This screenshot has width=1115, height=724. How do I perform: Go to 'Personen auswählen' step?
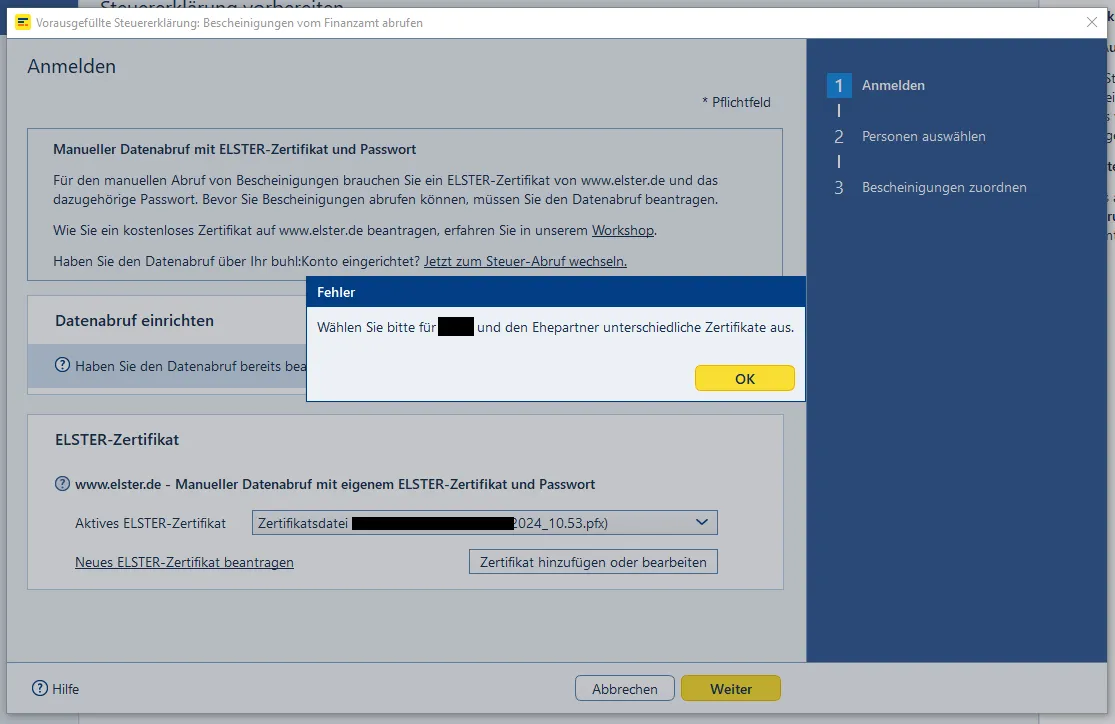[923, 137]
